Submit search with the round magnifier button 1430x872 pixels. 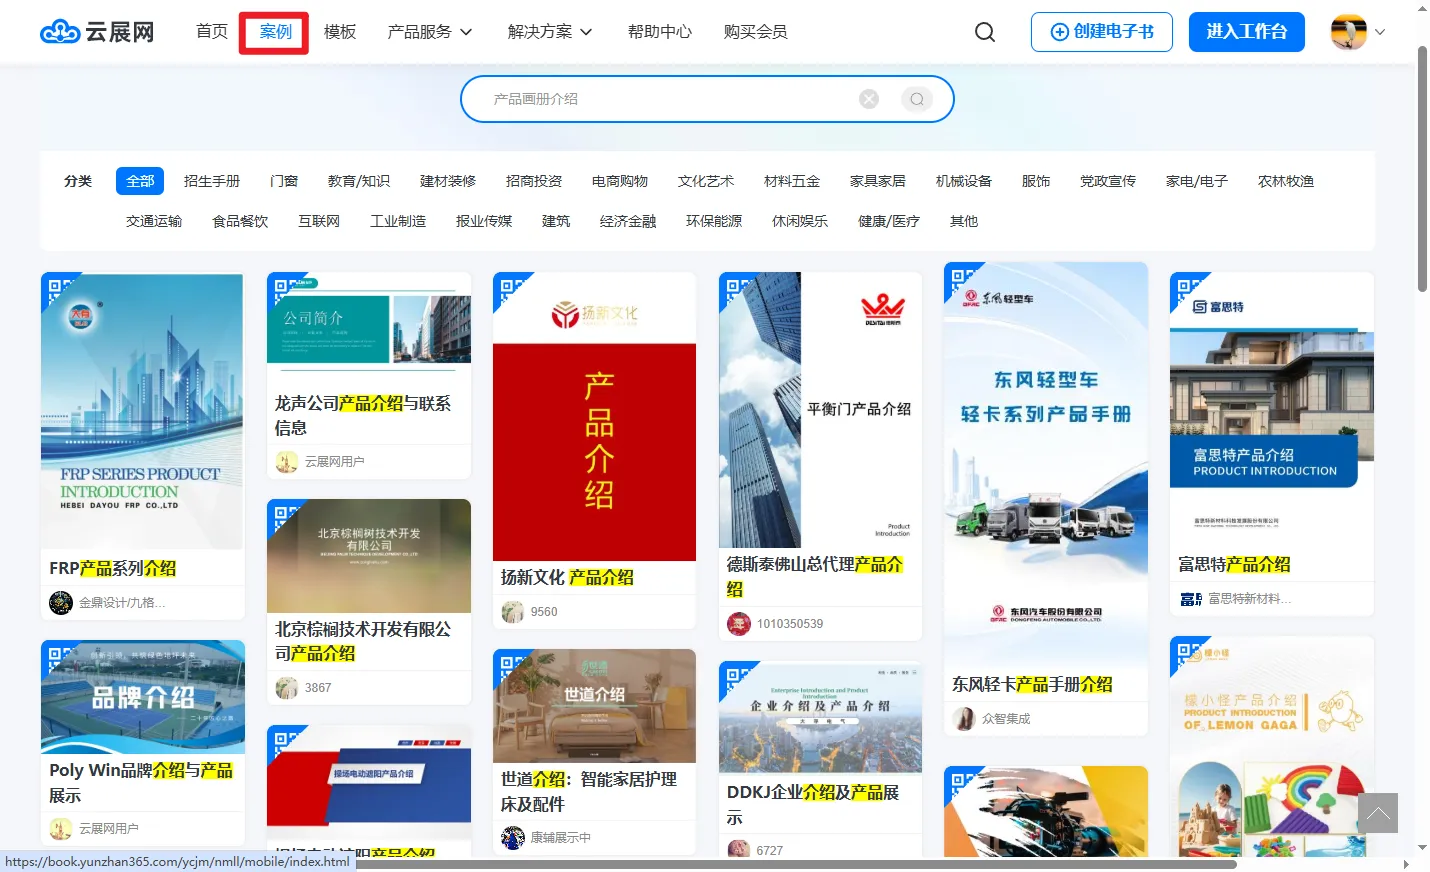pos(917,99)
